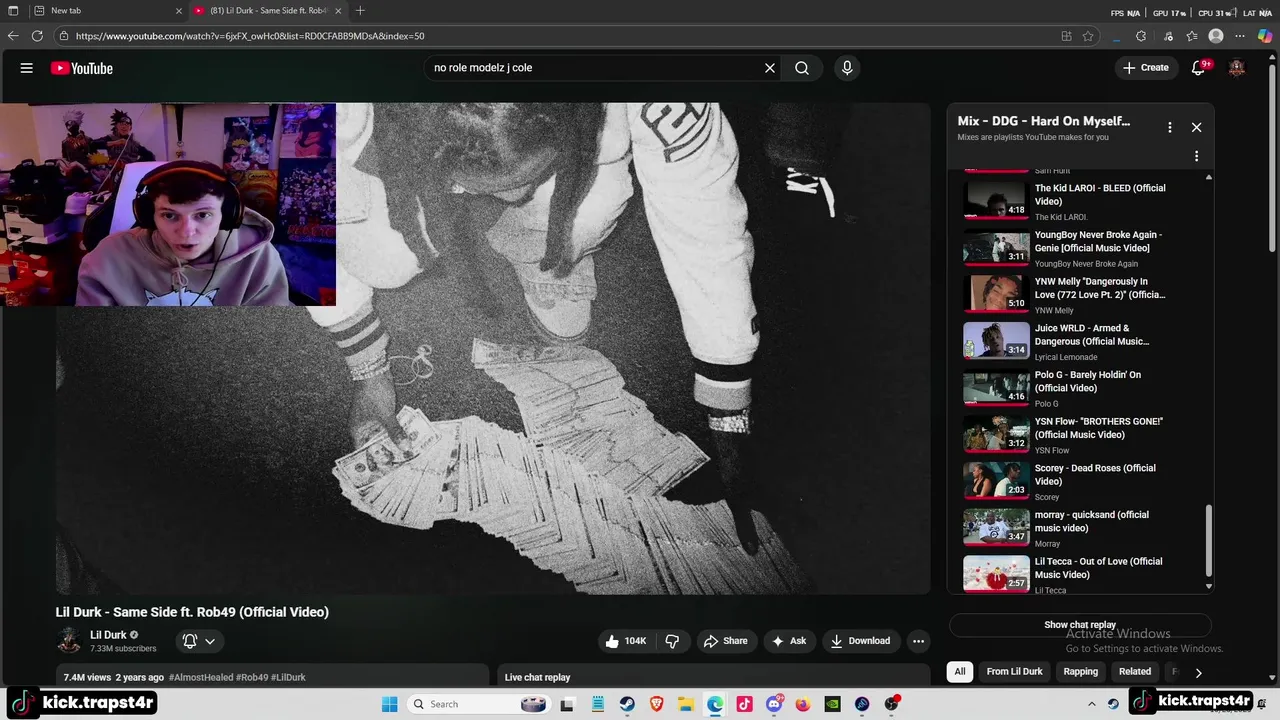Open the favorites list in Edge

coord(1192,36)
